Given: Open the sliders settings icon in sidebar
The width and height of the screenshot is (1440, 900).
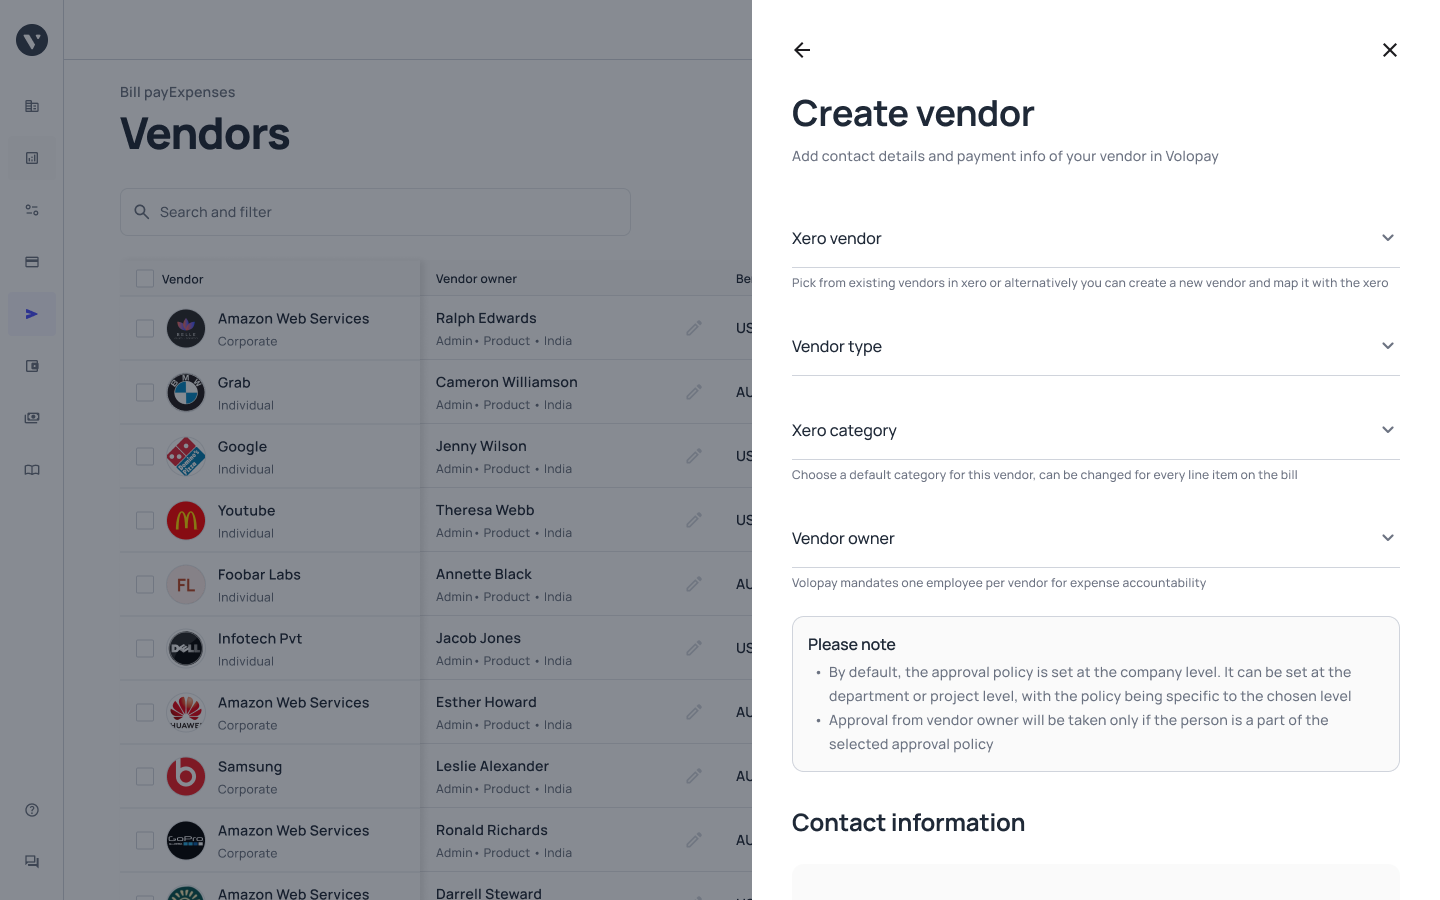Looking at the screenshot, I should [32, 210].
